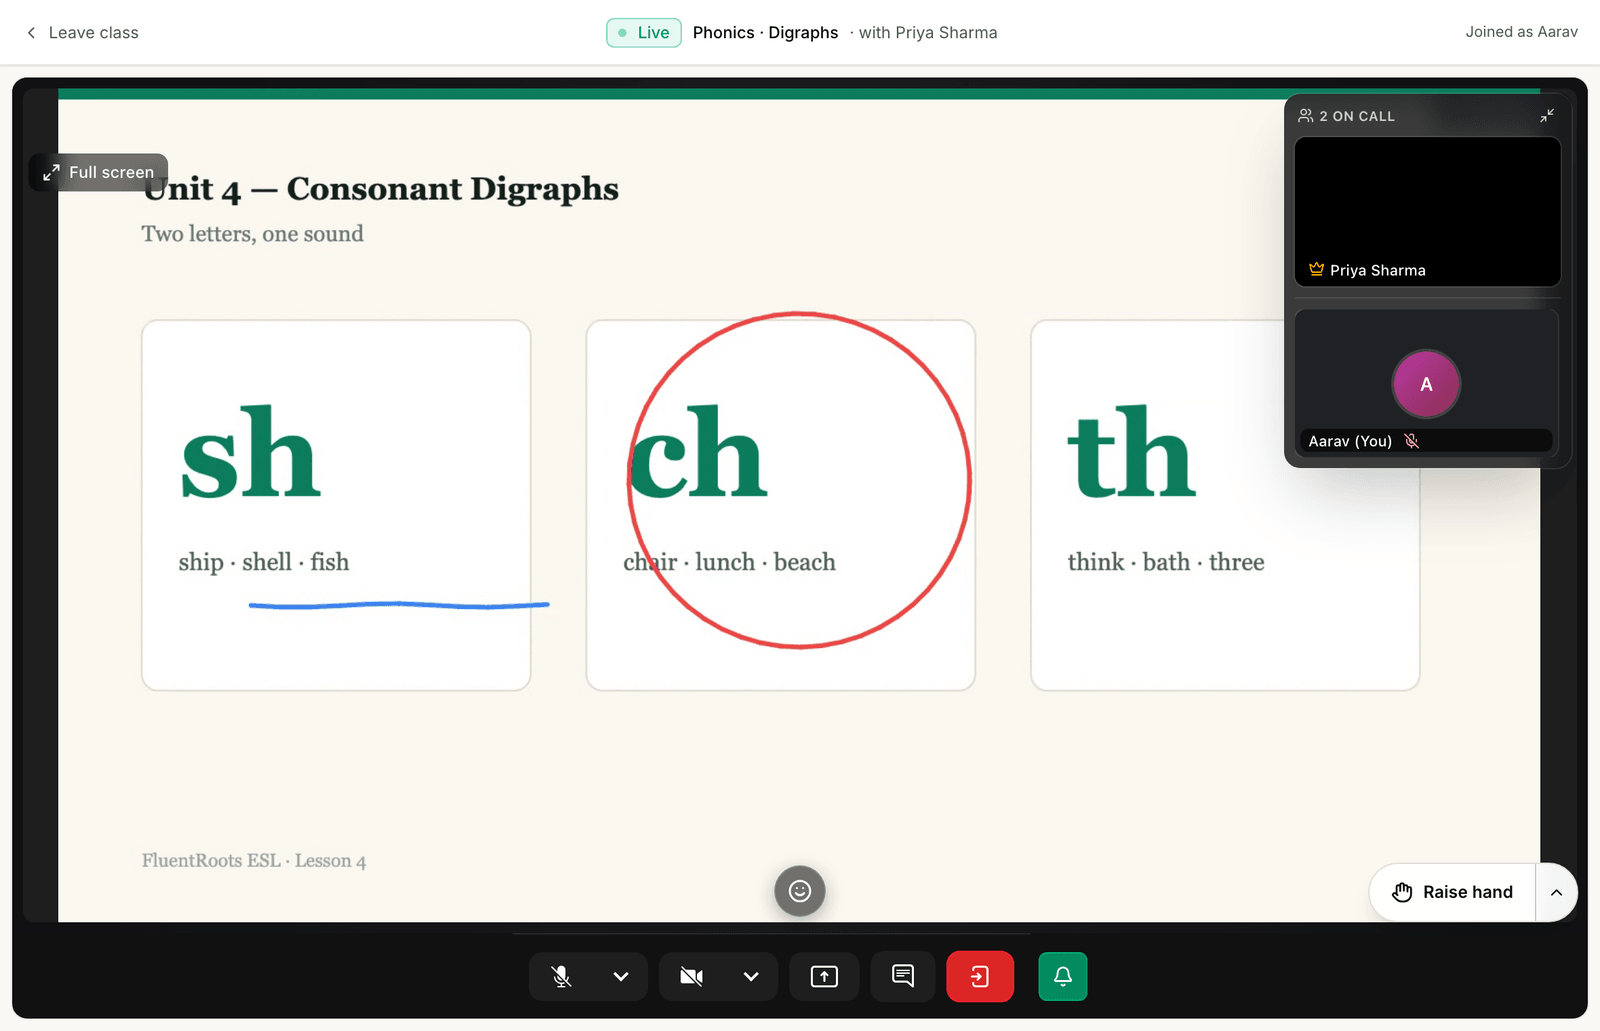Click the green notification bell button

coord(1063,976)
